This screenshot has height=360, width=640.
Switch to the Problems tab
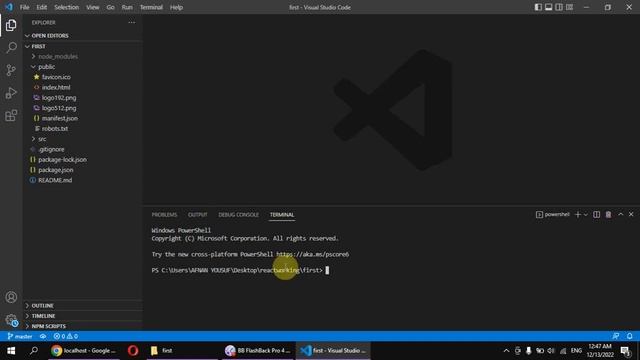click(x=164, y=215)
